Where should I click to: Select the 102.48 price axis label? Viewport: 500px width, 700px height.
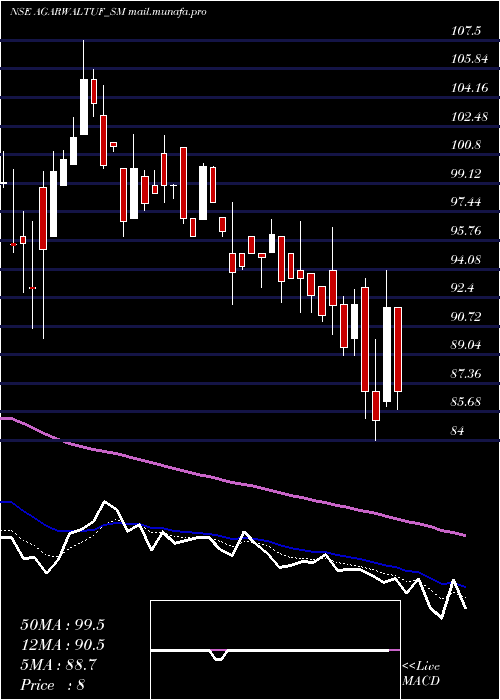coord(469,117)
